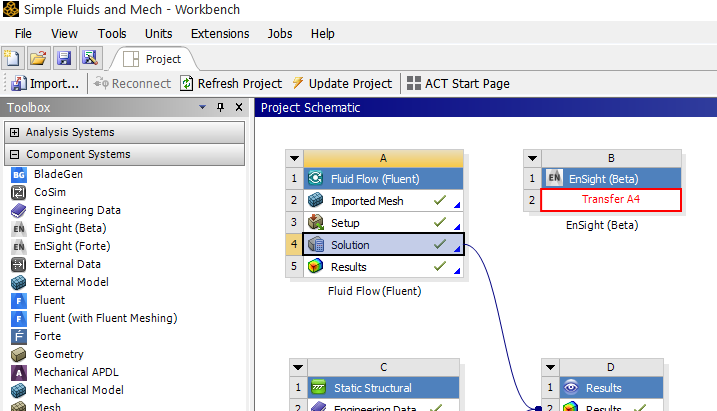Open the Units menu
The width and height of the screenshot is (717, 411).
point(159,34)
